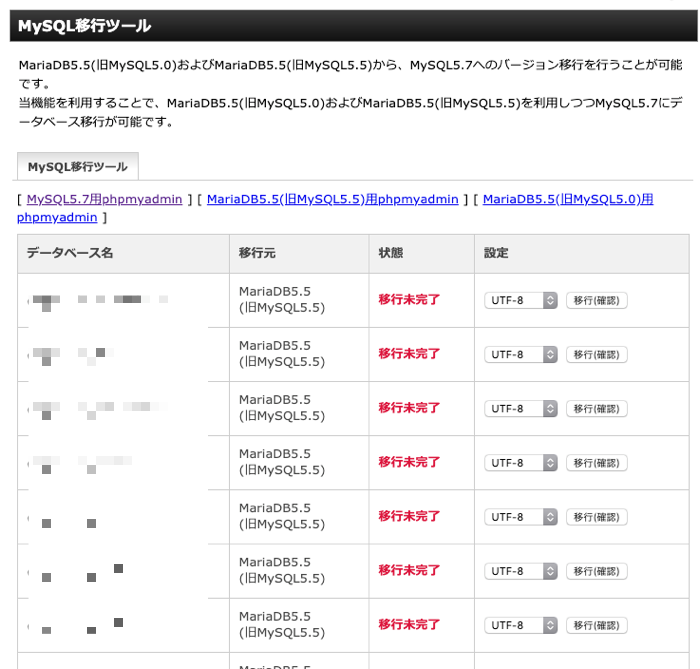Click MariaDB5.5 (旧MySQL5.5) source in sixth row

click(282, 570)
